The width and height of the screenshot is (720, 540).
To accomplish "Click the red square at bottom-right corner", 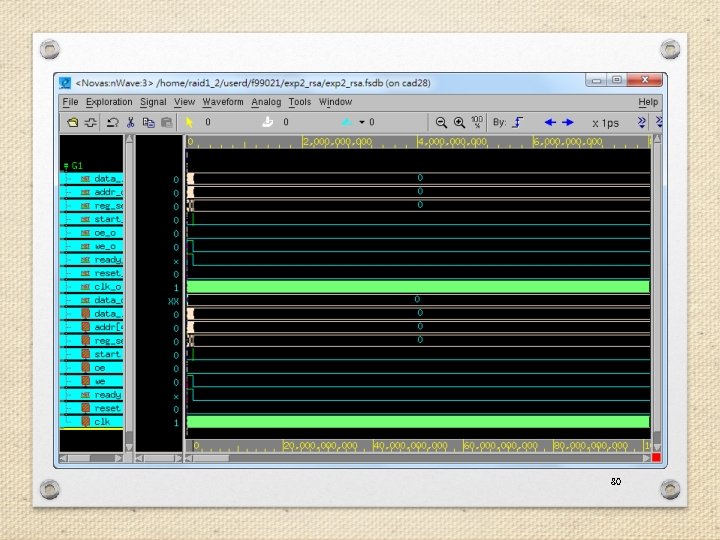I will pos(656,457).
